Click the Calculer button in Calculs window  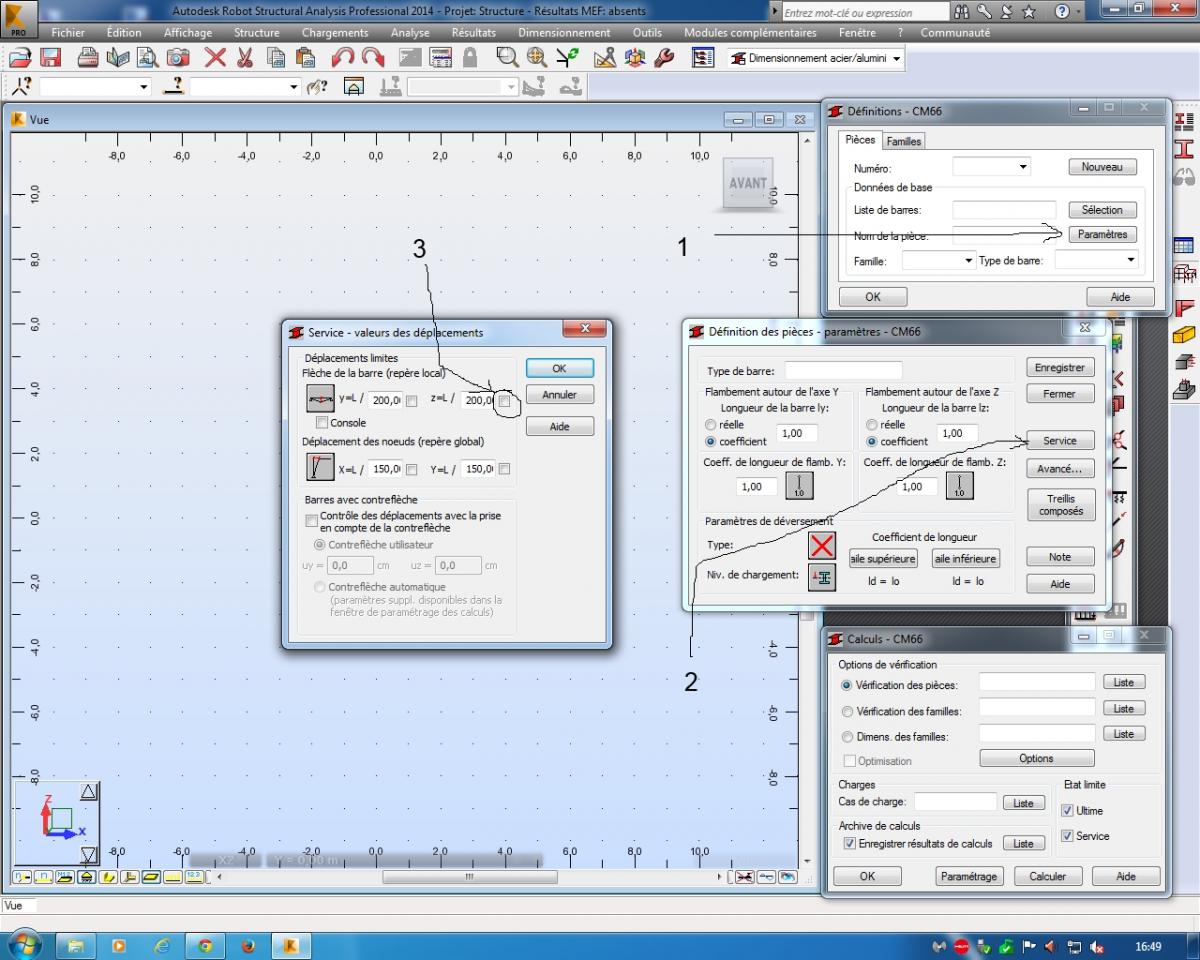pyautogui.click(x=1048, y=876)
